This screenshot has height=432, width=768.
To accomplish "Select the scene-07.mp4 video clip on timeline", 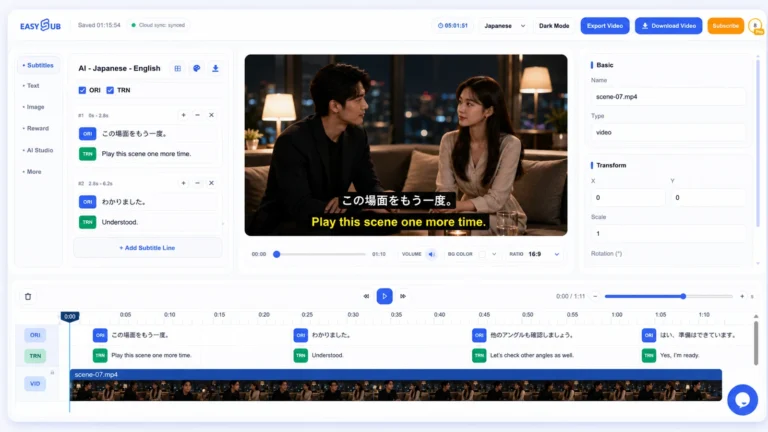I will point(396,385).
